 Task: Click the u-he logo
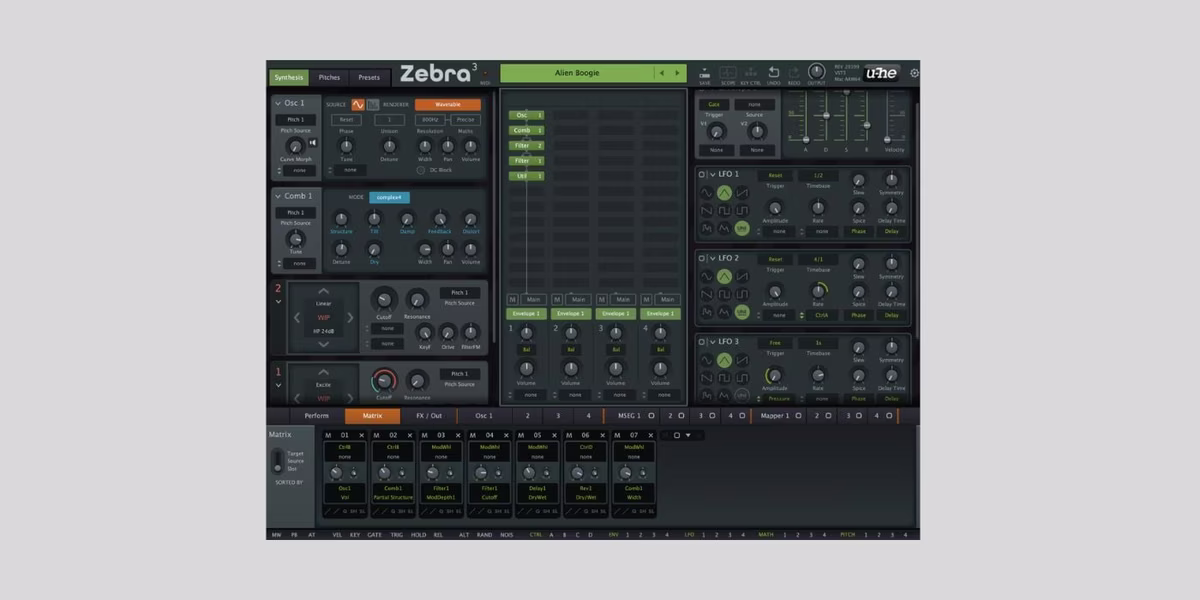pyautogui.click(x=881, y=73)
